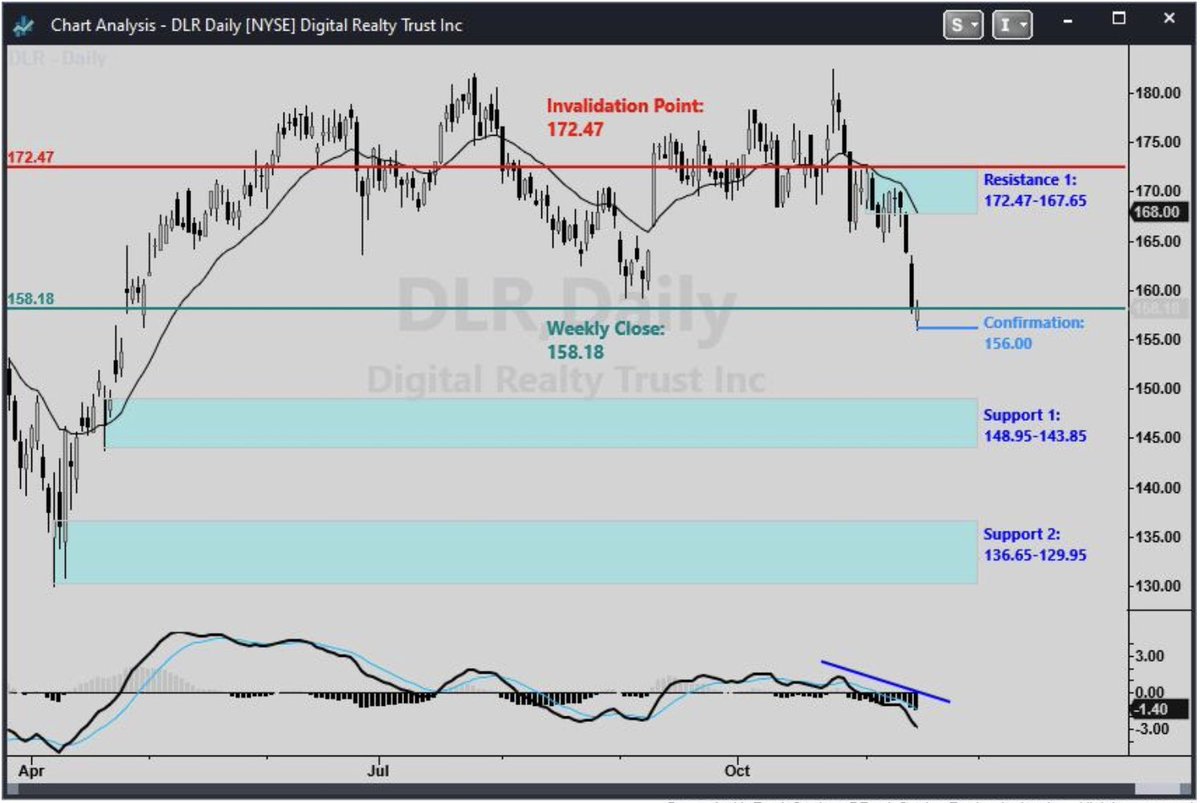Screen dimensions: 1200x803
Task: Close the Chart Analysis window
Action: pyautogui.click(x=1168, y=19)
